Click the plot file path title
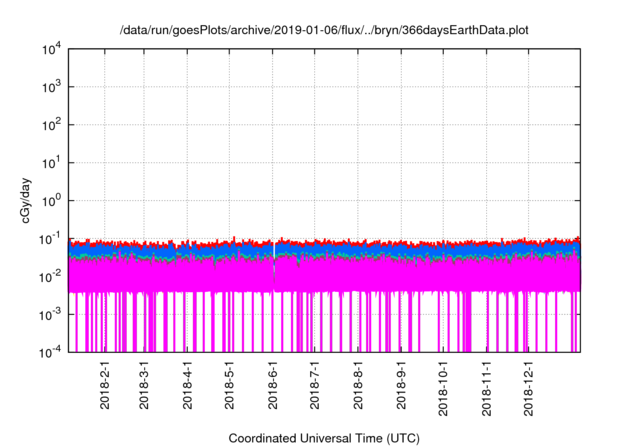Viewport: 640px width, 448px height. coord(324,30)
